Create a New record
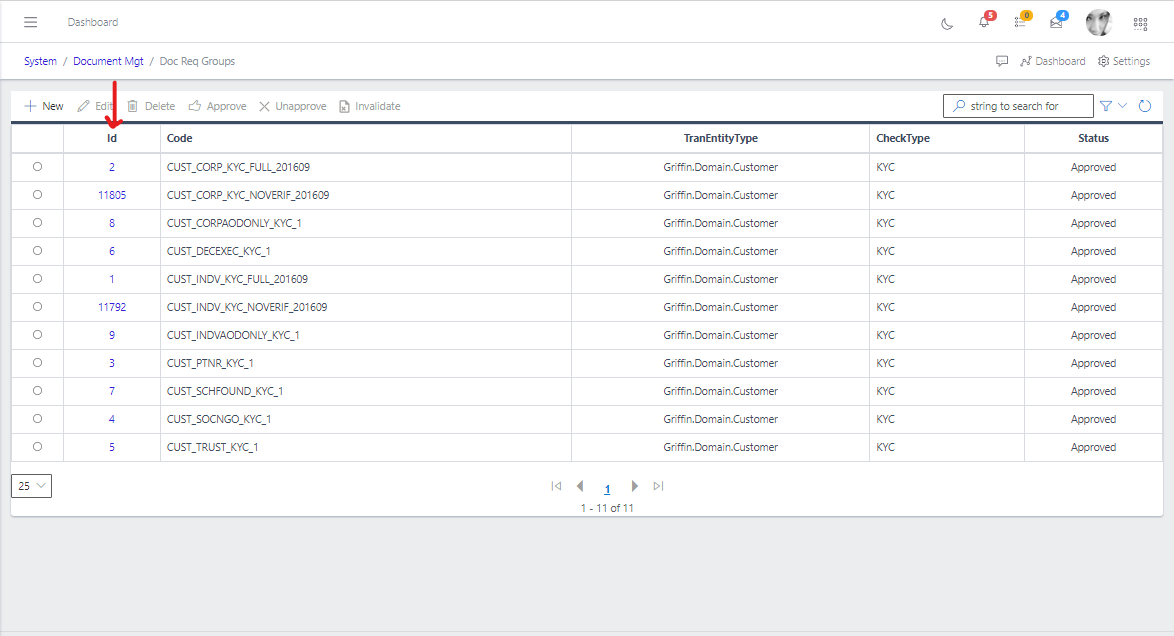1174x636 pixels. [44, 106]
